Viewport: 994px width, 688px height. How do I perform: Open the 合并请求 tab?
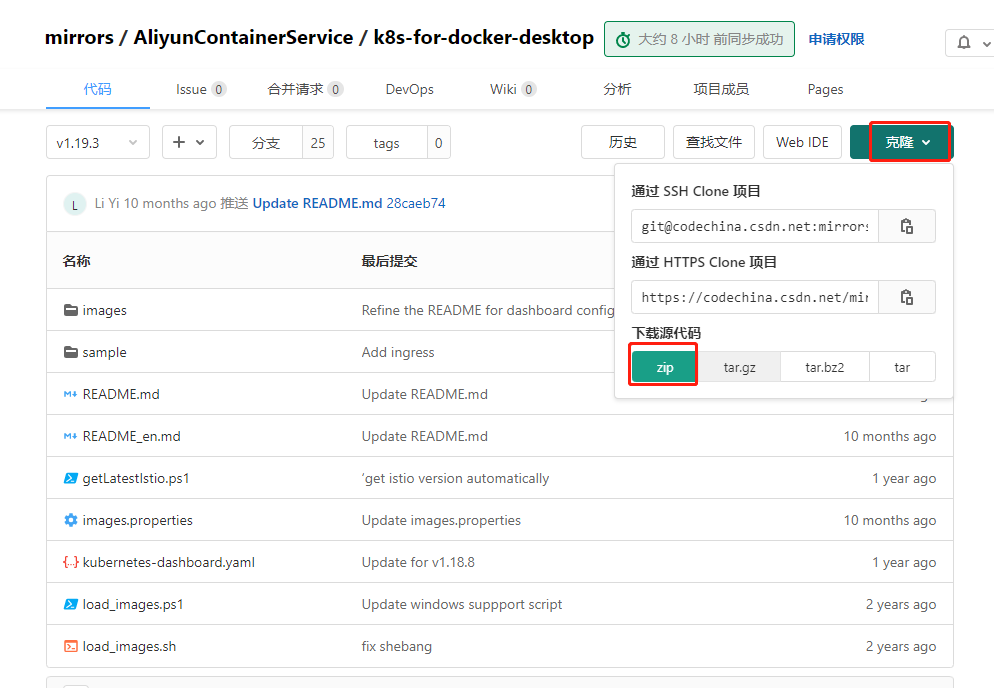click(x=305, y=89)
